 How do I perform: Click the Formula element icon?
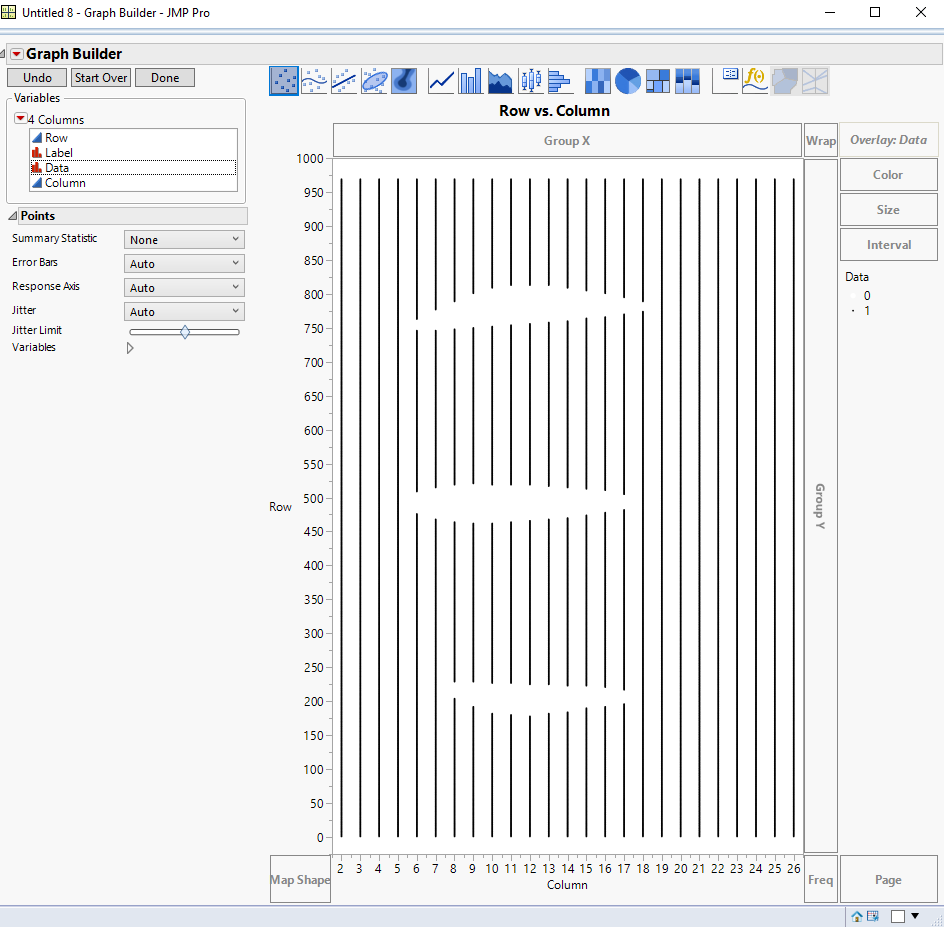pyautogui.click(x=756, y=81)
